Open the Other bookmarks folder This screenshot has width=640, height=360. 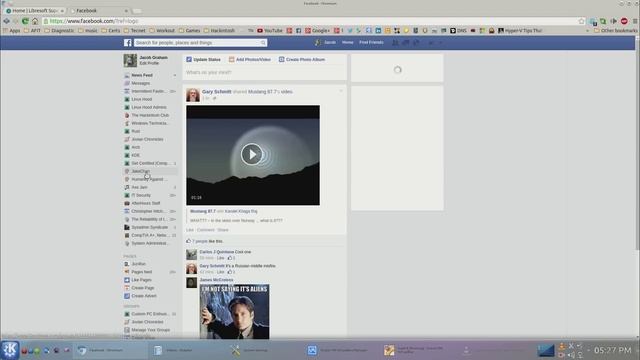pyautogui.click(x=616, y=31)
